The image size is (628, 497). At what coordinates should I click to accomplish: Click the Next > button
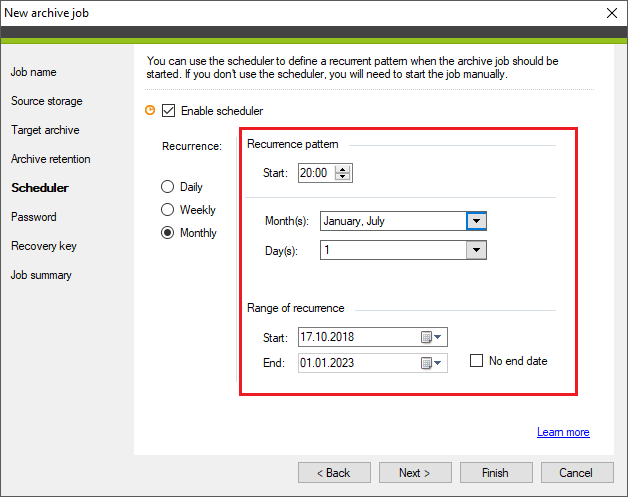click(x=415, y=473)
